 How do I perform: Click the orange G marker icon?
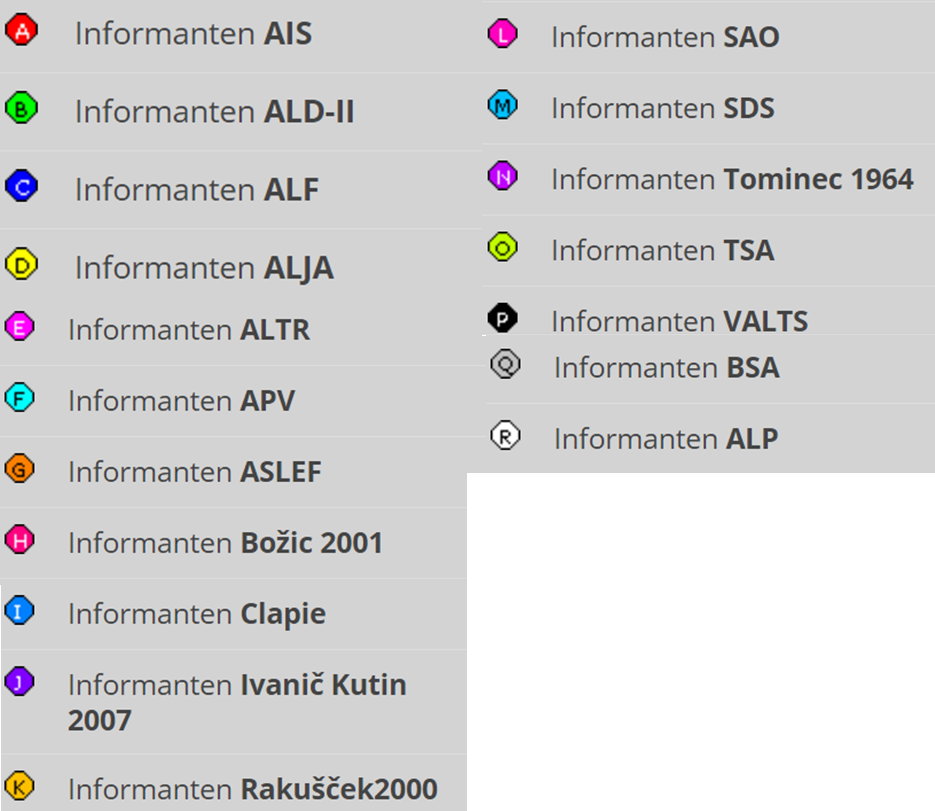(19, 469)
